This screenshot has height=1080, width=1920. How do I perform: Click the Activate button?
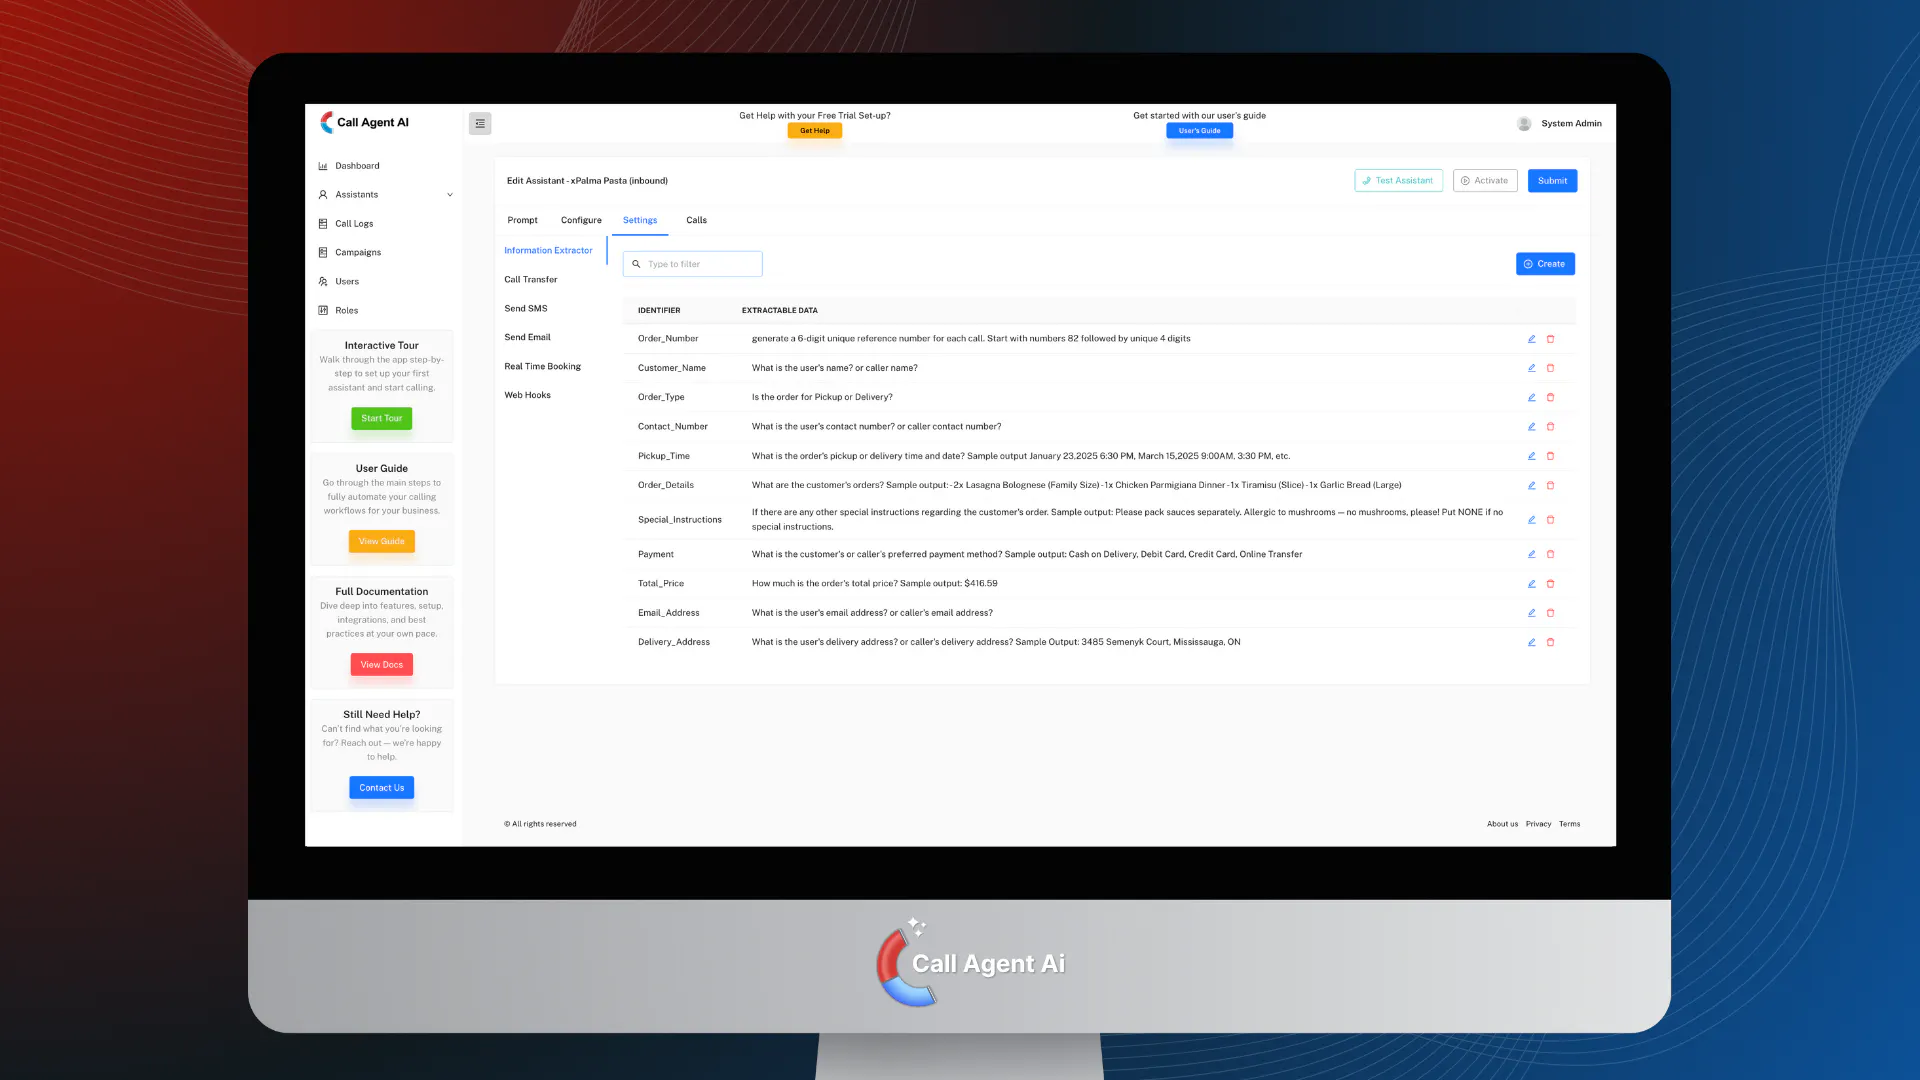pyautogui.click(x=1485, y=181)
